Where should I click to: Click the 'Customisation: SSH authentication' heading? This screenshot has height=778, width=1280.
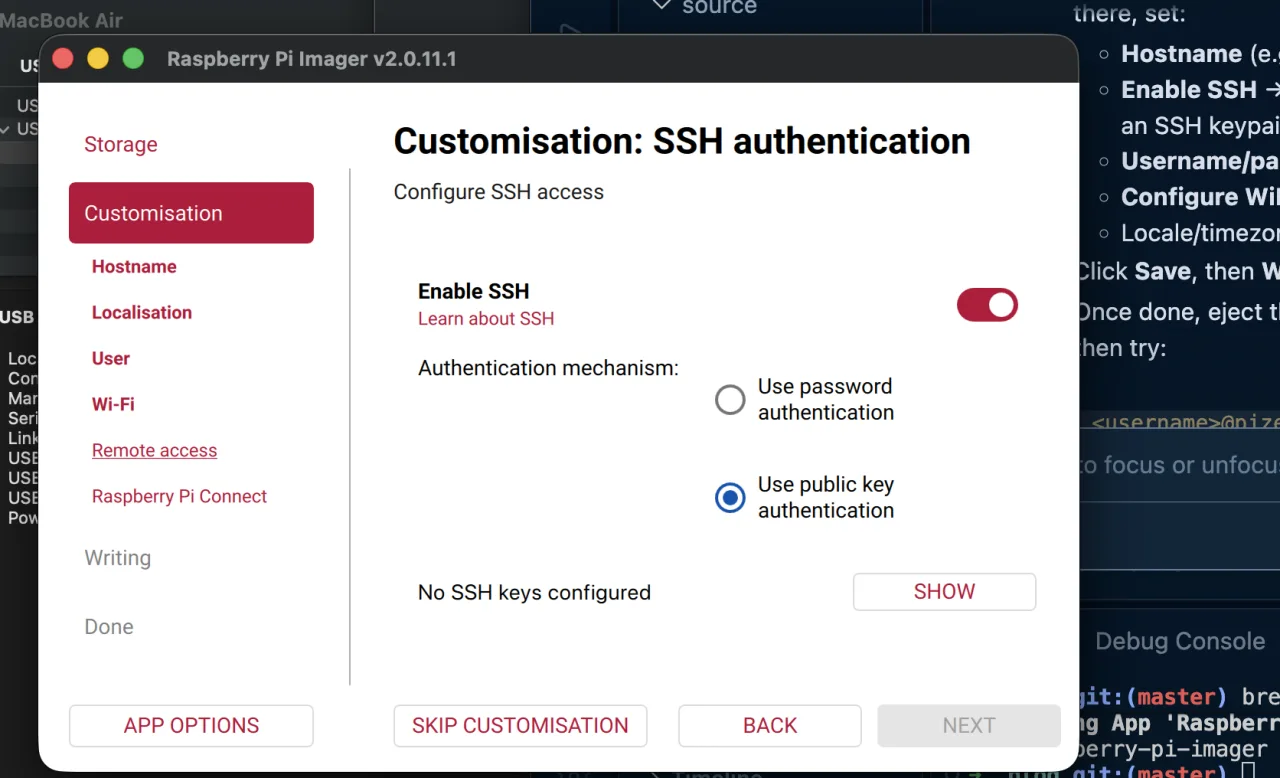point(682,141)
